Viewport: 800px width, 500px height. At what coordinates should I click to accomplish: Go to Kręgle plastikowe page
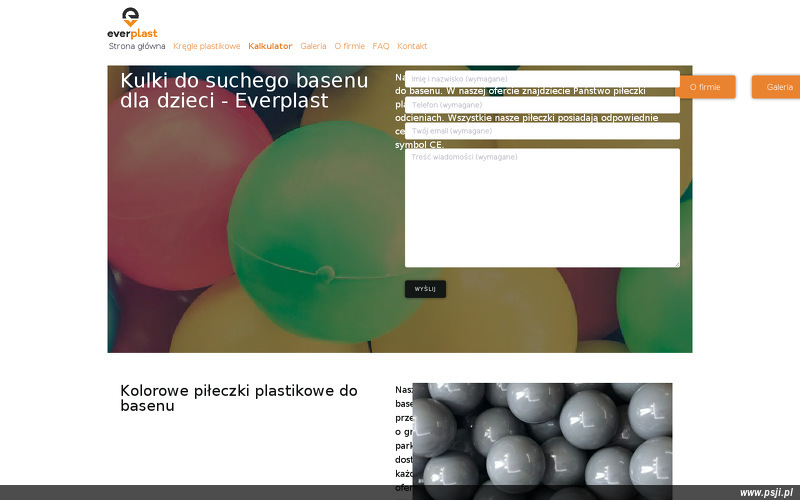pyautogui.click(x=207, y=46)
